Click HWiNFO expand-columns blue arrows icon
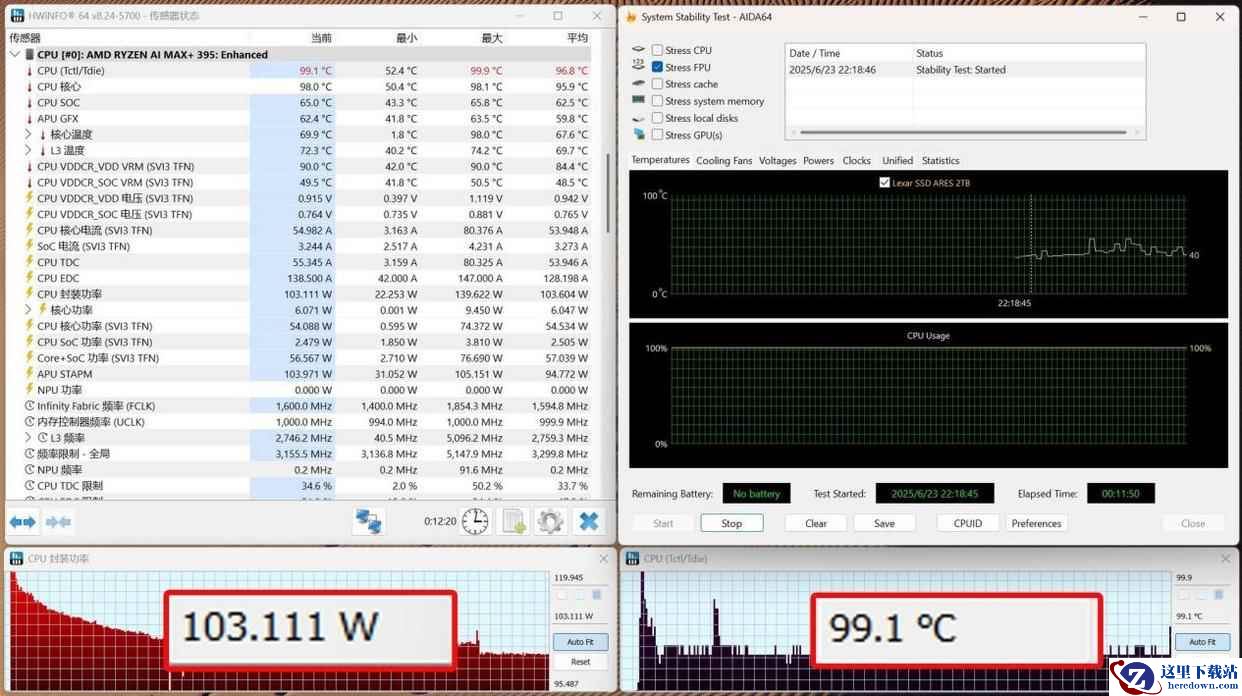1242x696 pixels. click(x=23, y=521)
